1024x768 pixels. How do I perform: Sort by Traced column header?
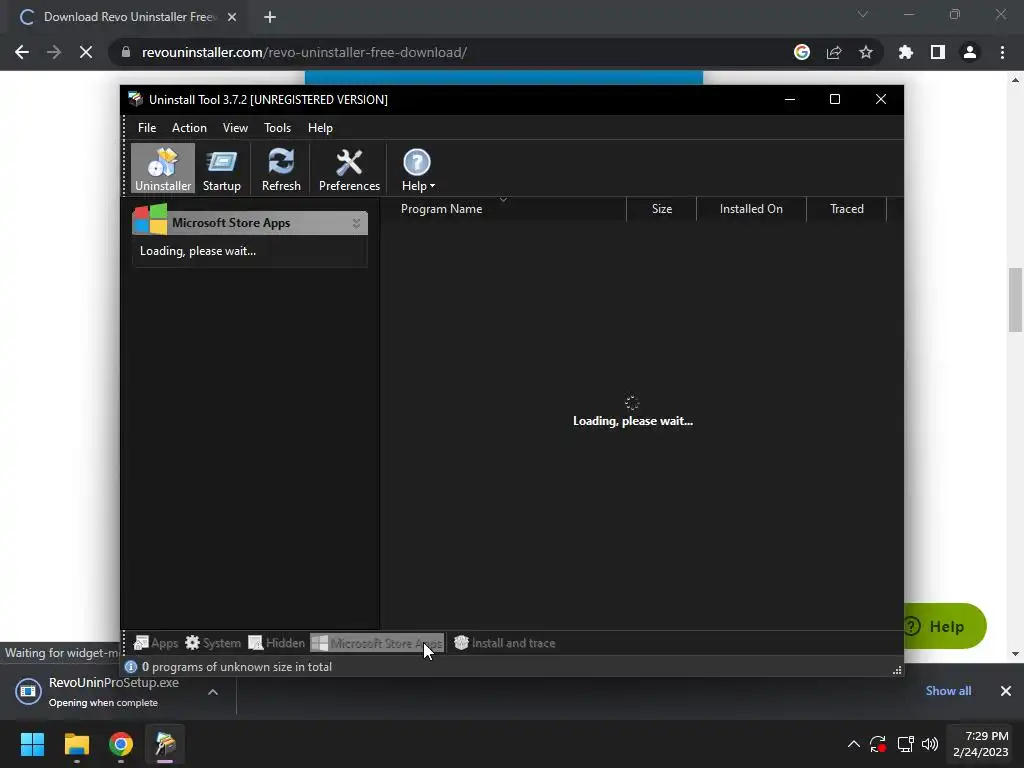(x=846, y=209)
